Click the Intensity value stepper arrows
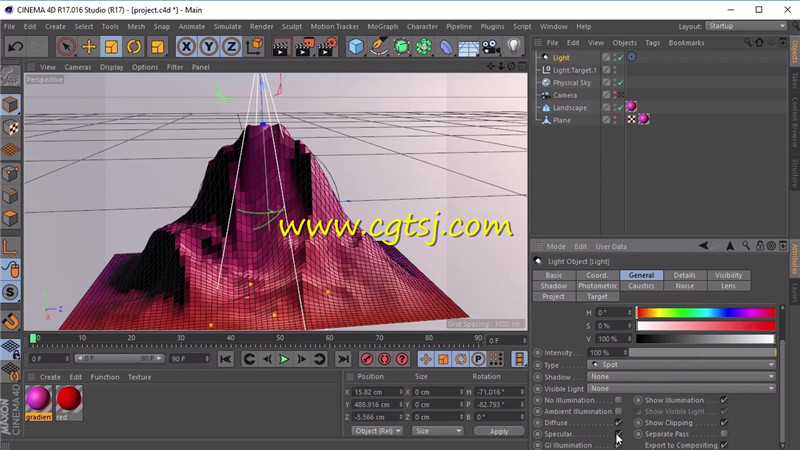This screenshot has height=450, width=800. pos(626,353)
